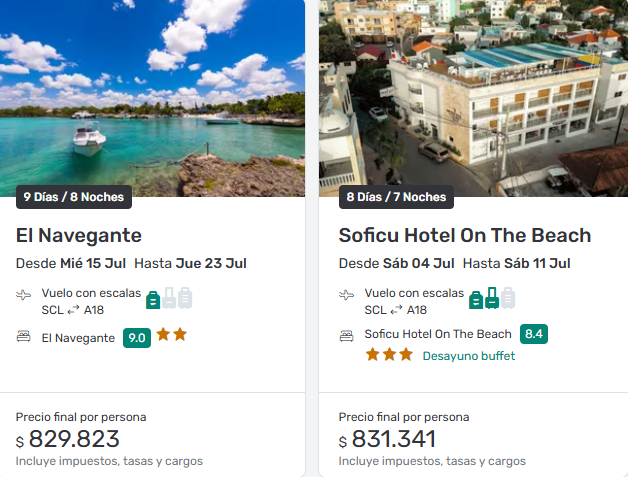The height and width of the screenshot is (477, 628).
Task: Click the round-trip arrows between SCL and A18 in El Navegante card
Action: (x=73, y=310)
